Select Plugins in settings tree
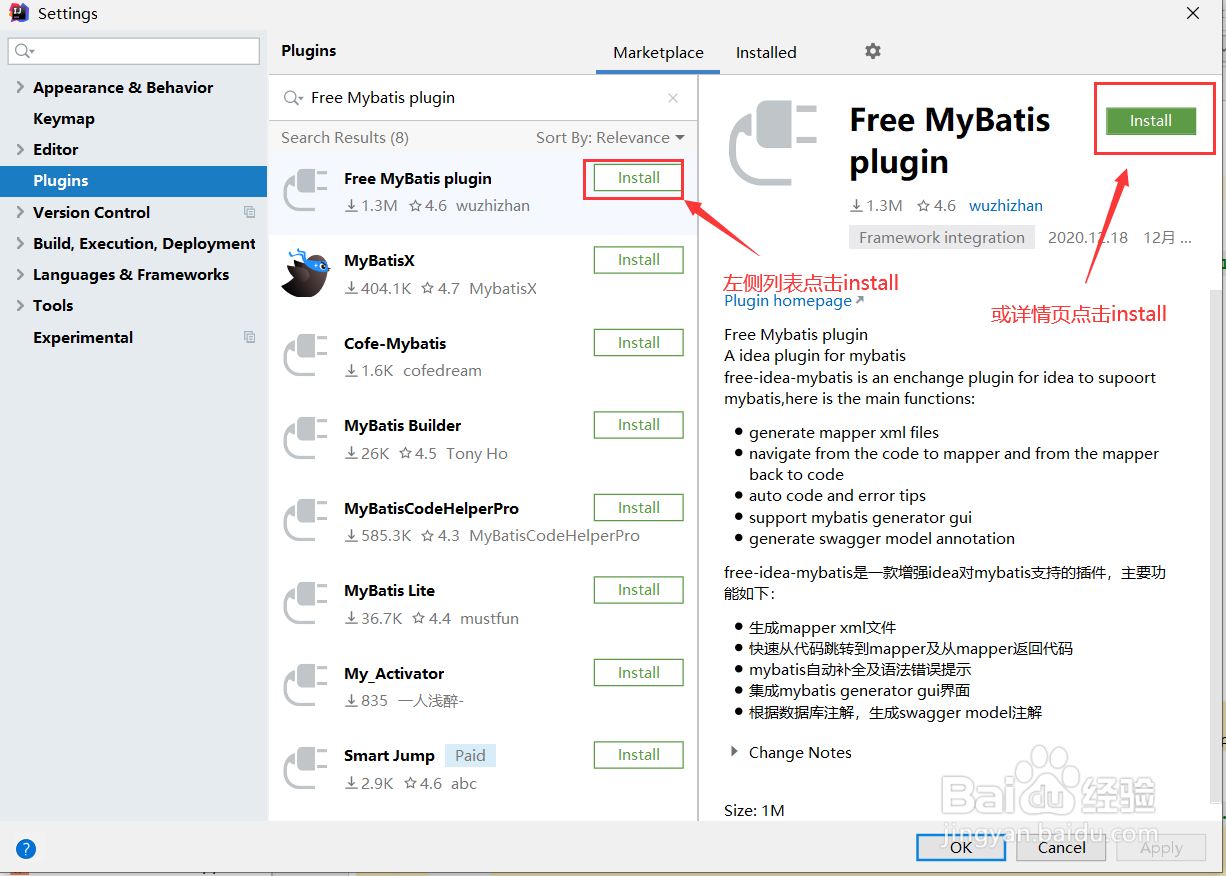This screenshot has height=876, width=1226. point(61,181)
